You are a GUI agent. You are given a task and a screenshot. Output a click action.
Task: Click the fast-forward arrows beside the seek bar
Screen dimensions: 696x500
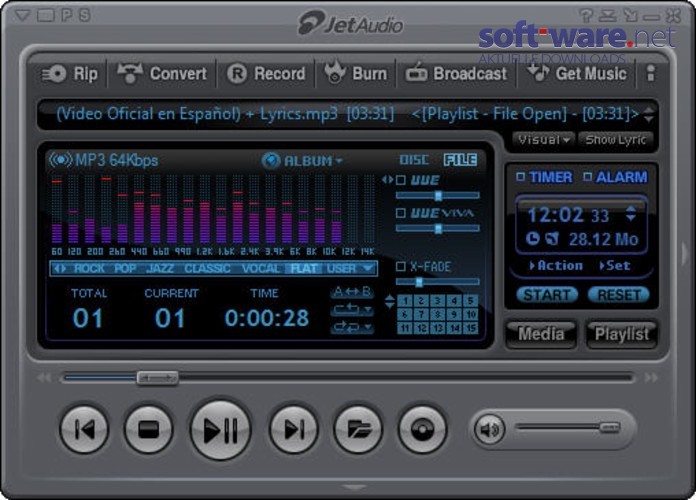pyautogui.click(x=651, y=378)
